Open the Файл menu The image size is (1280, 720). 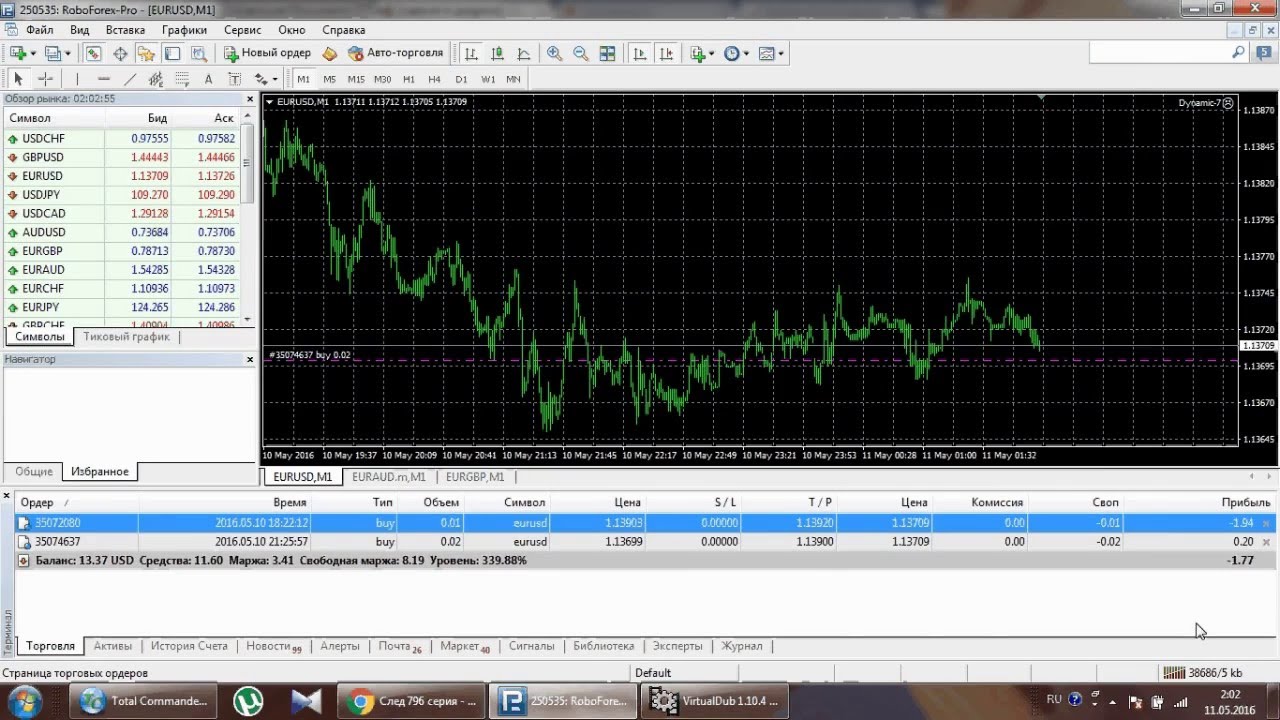click(39, 30)
